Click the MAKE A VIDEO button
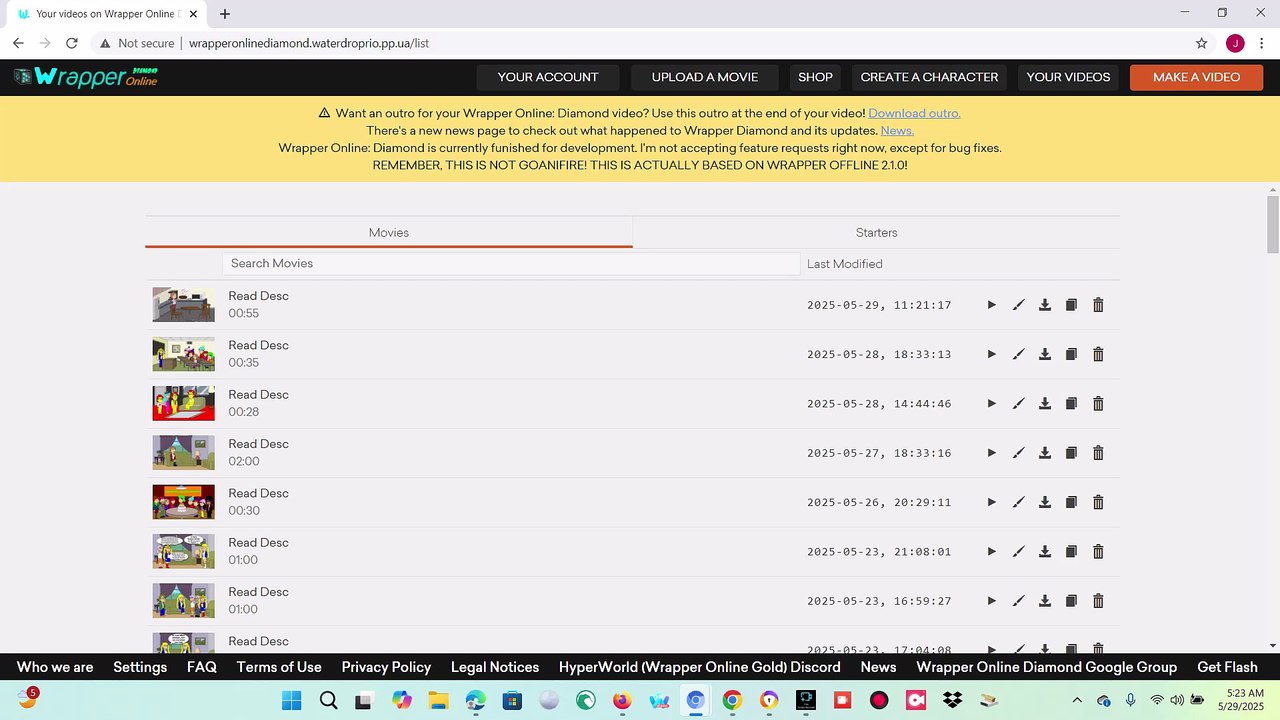Image resolution: width=1280 pixels, height=720 pixels. (x=1196, y=77)
